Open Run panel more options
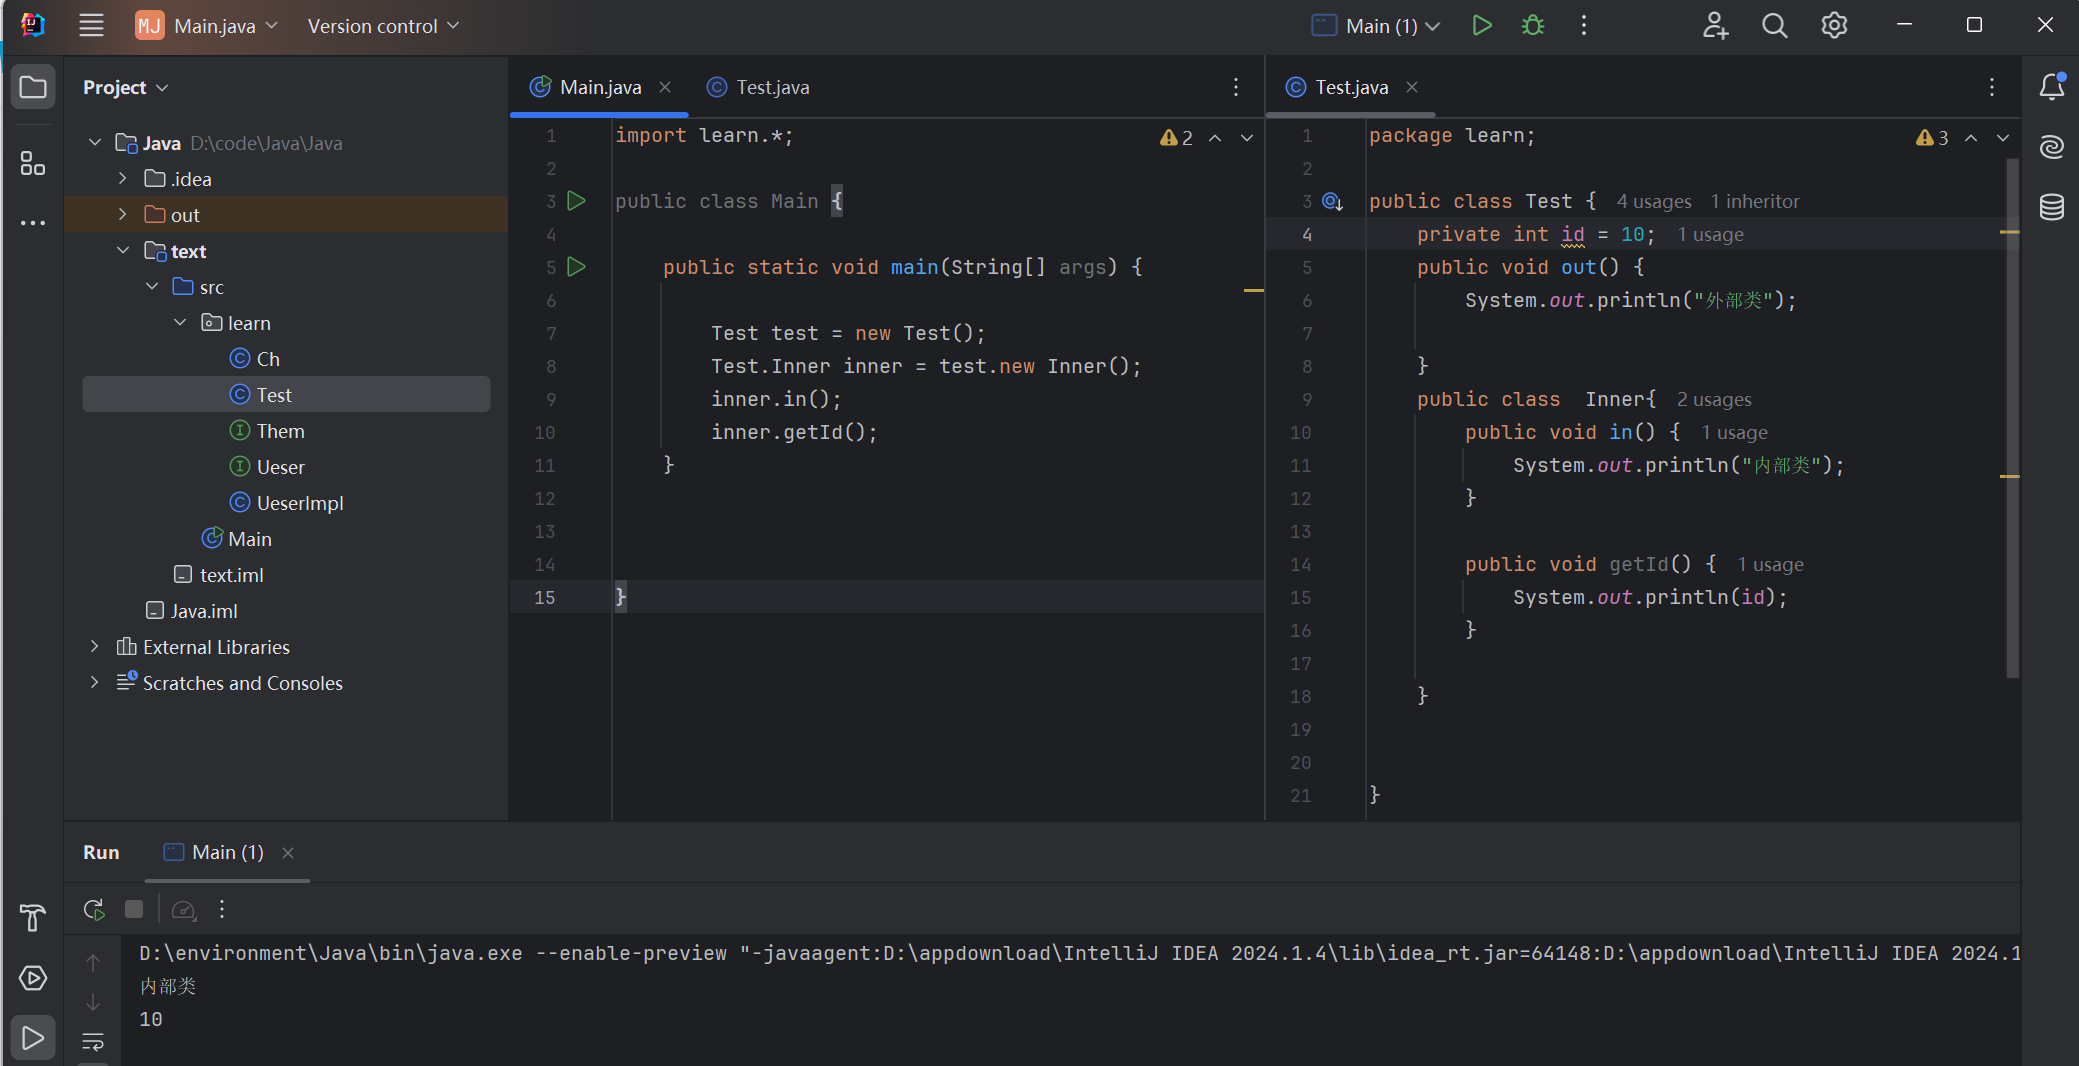The width and height of the screenshot is (2079, 1066). pos(222,909)
